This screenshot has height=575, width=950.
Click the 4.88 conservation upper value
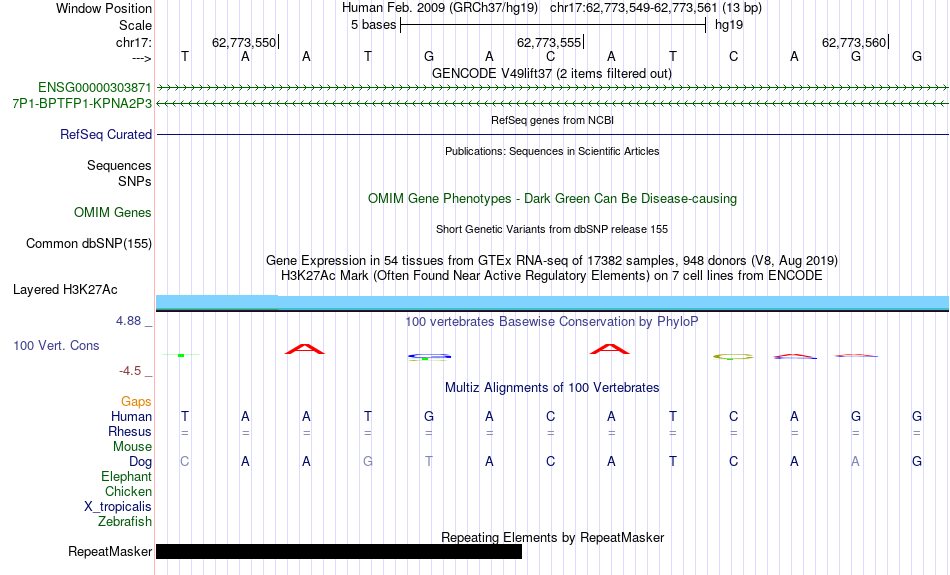tap(128, 321)
